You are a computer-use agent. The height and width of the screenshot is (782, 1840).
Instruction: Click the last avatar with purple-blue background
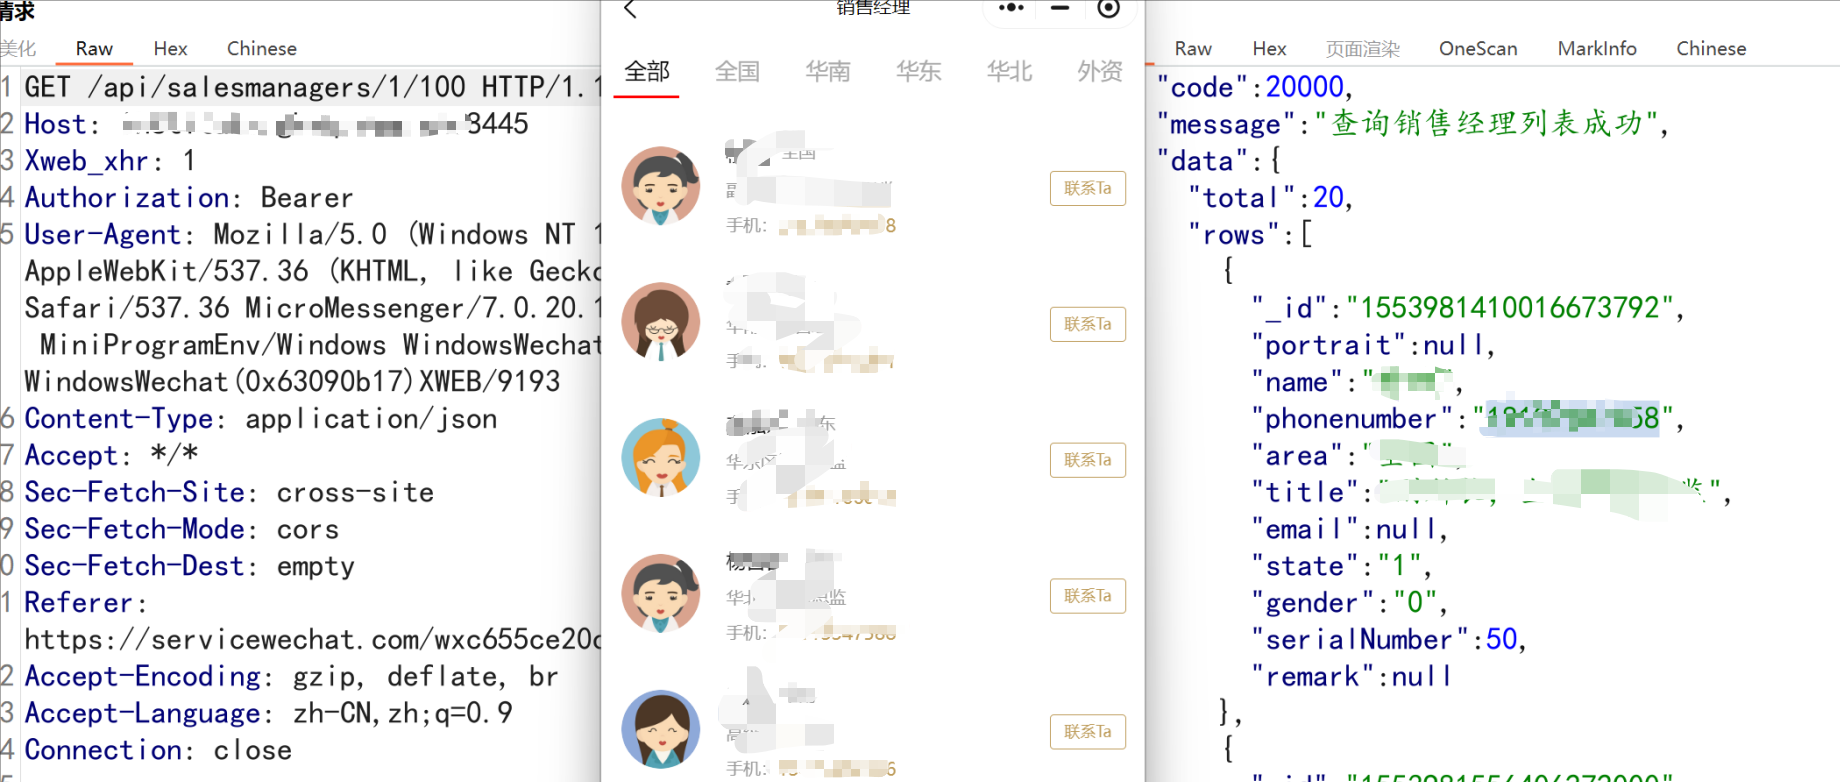pos(660,730)
